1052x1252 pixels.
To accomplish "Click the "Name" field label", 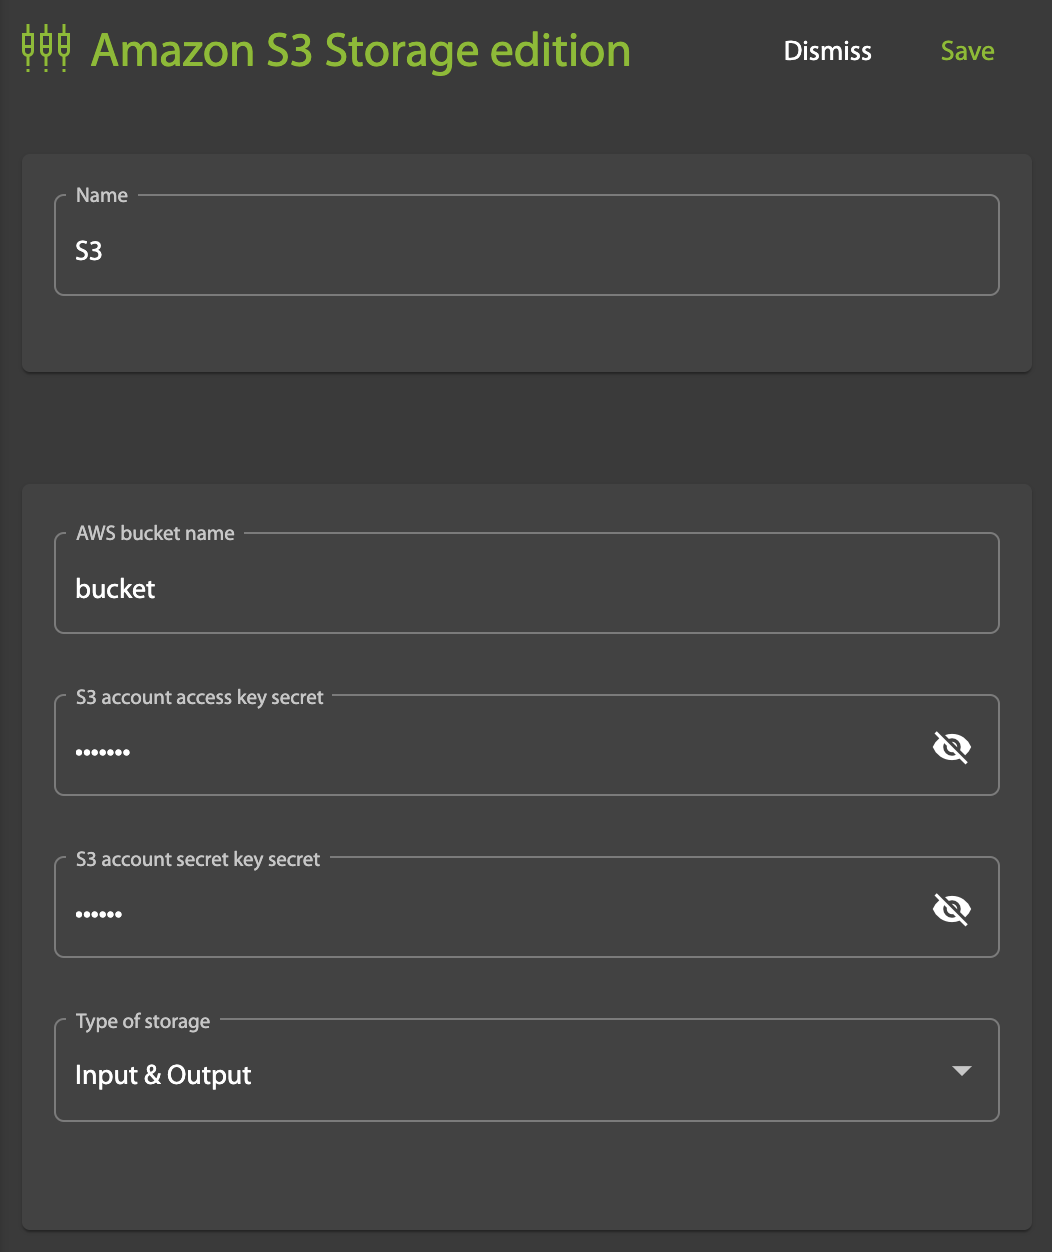I will 102,195.
